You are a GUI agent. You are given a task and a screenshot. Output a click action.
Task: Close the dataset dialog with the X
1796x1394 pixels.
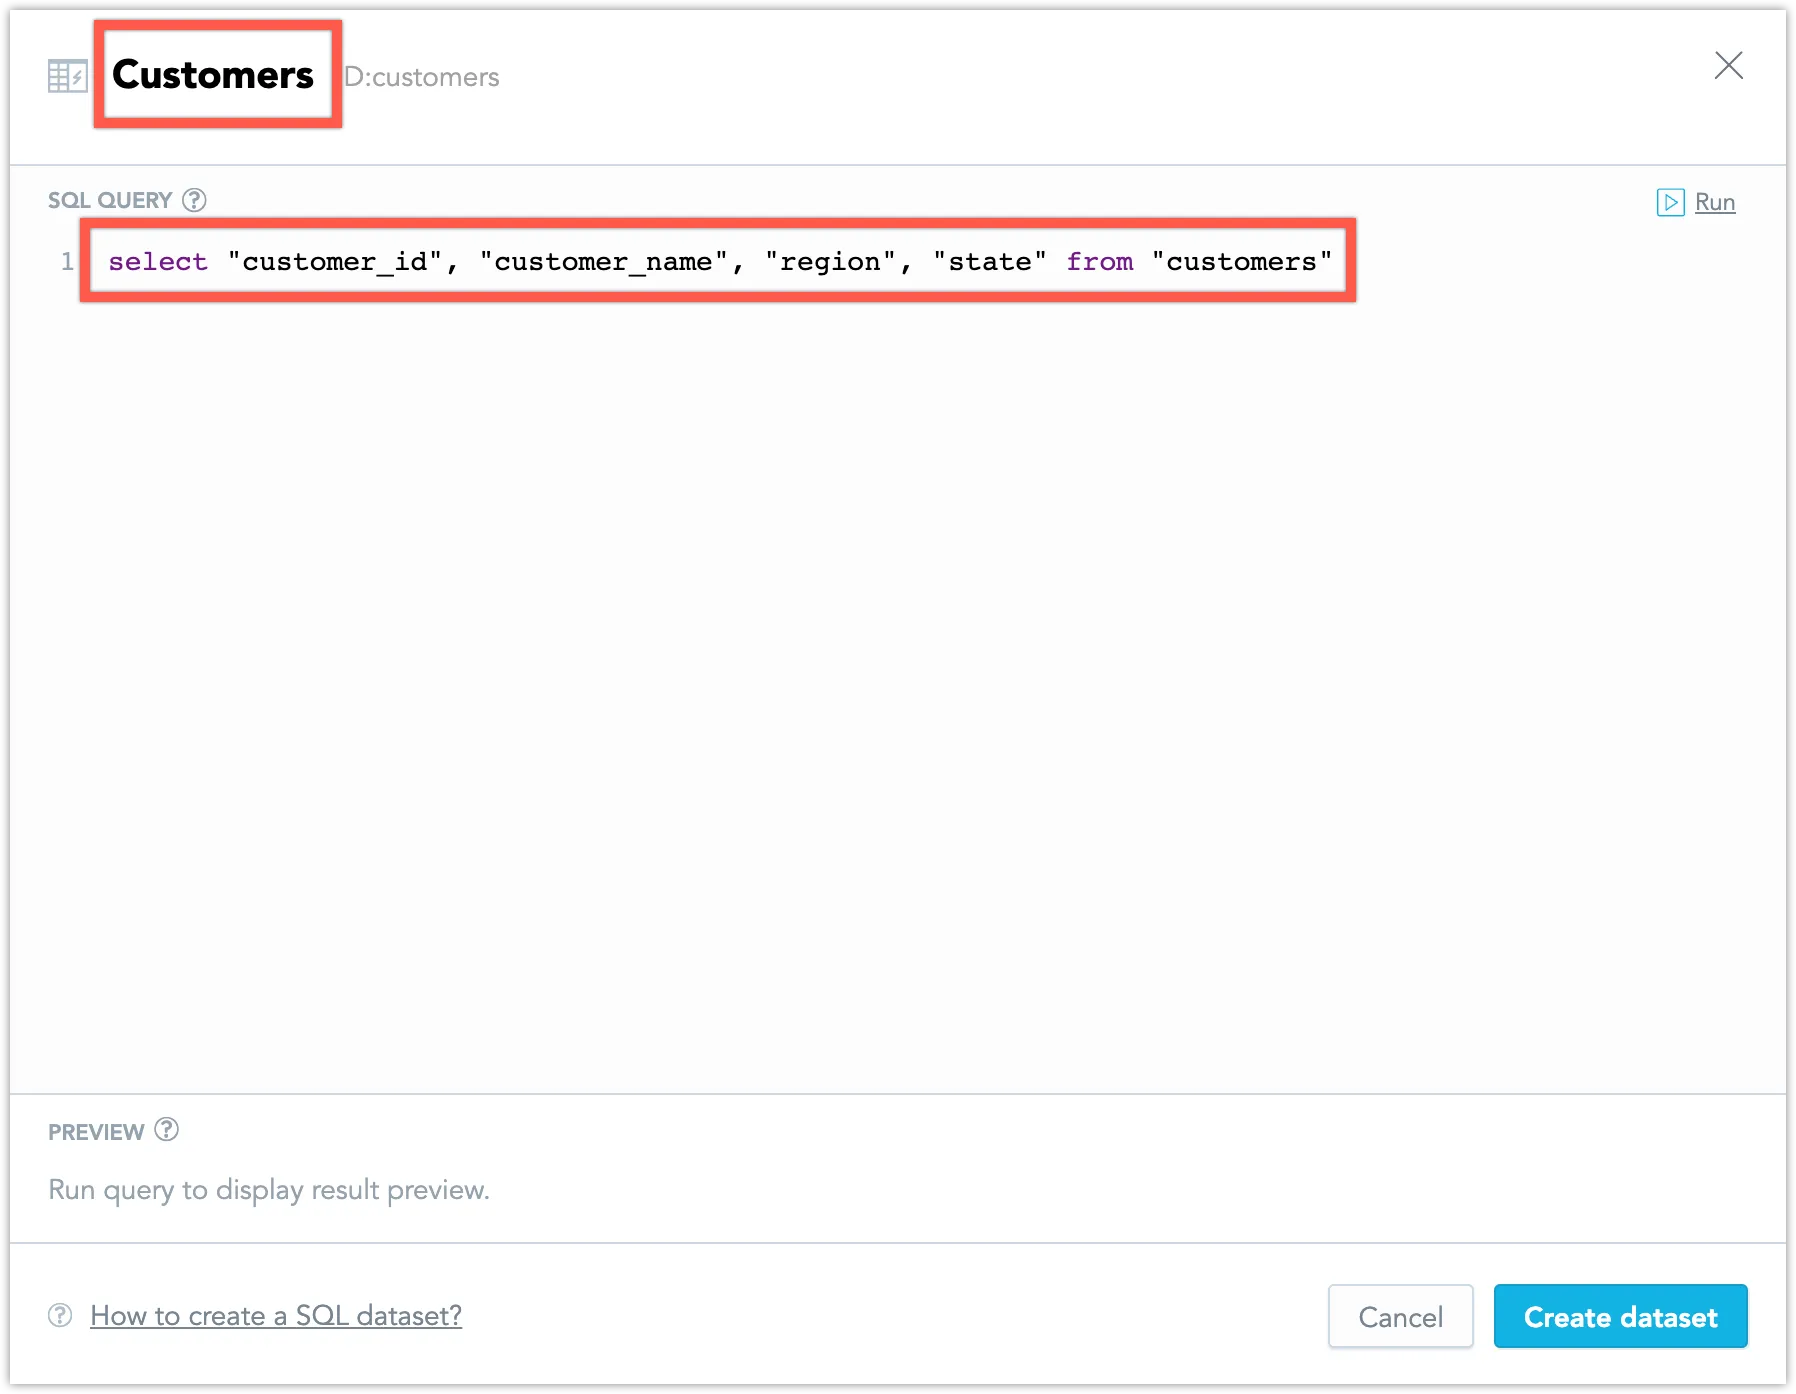(1729, 65)
